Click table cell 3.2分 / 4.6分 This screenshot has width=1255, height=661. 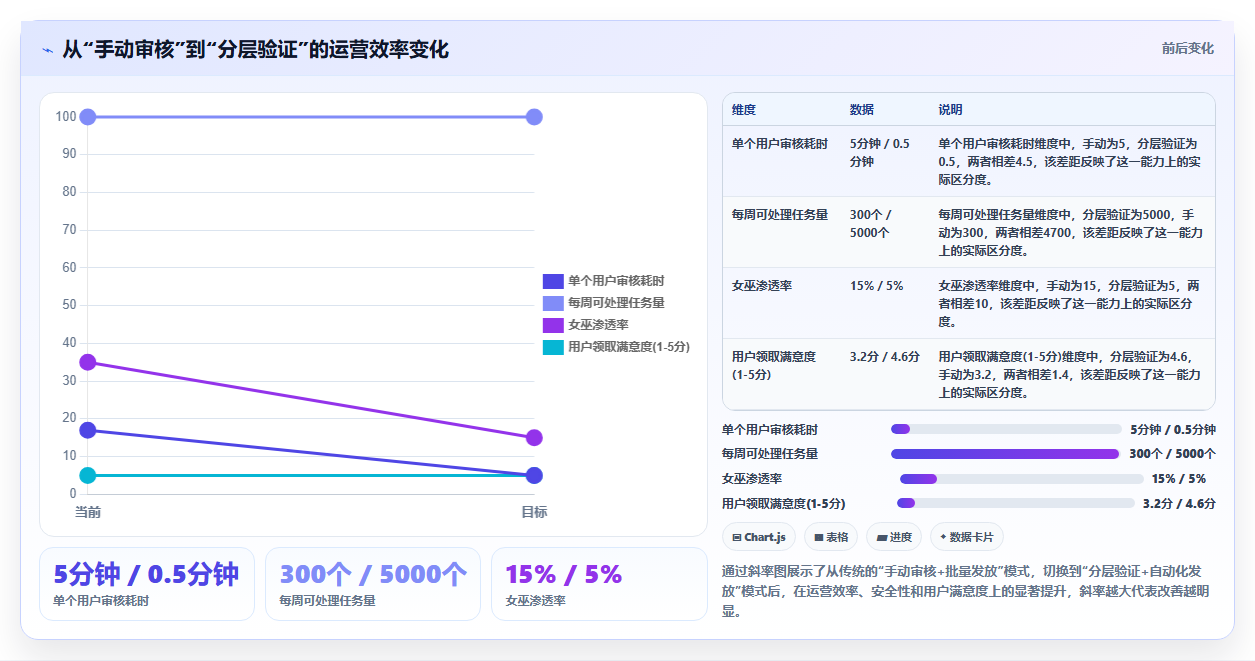(885, 356)
